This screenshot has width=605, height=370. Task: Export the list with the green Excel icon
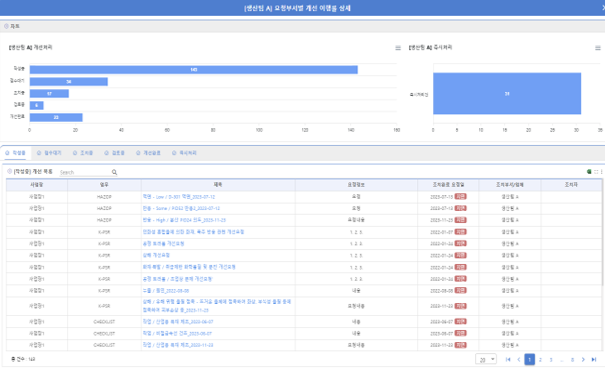(589, 172)
